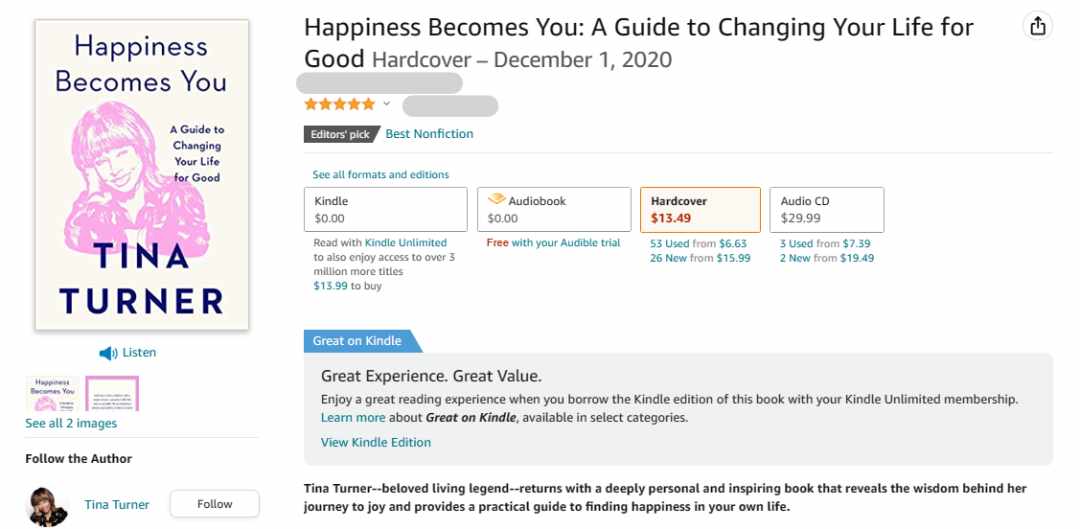Follow author Tina Turner

[214, 504]
